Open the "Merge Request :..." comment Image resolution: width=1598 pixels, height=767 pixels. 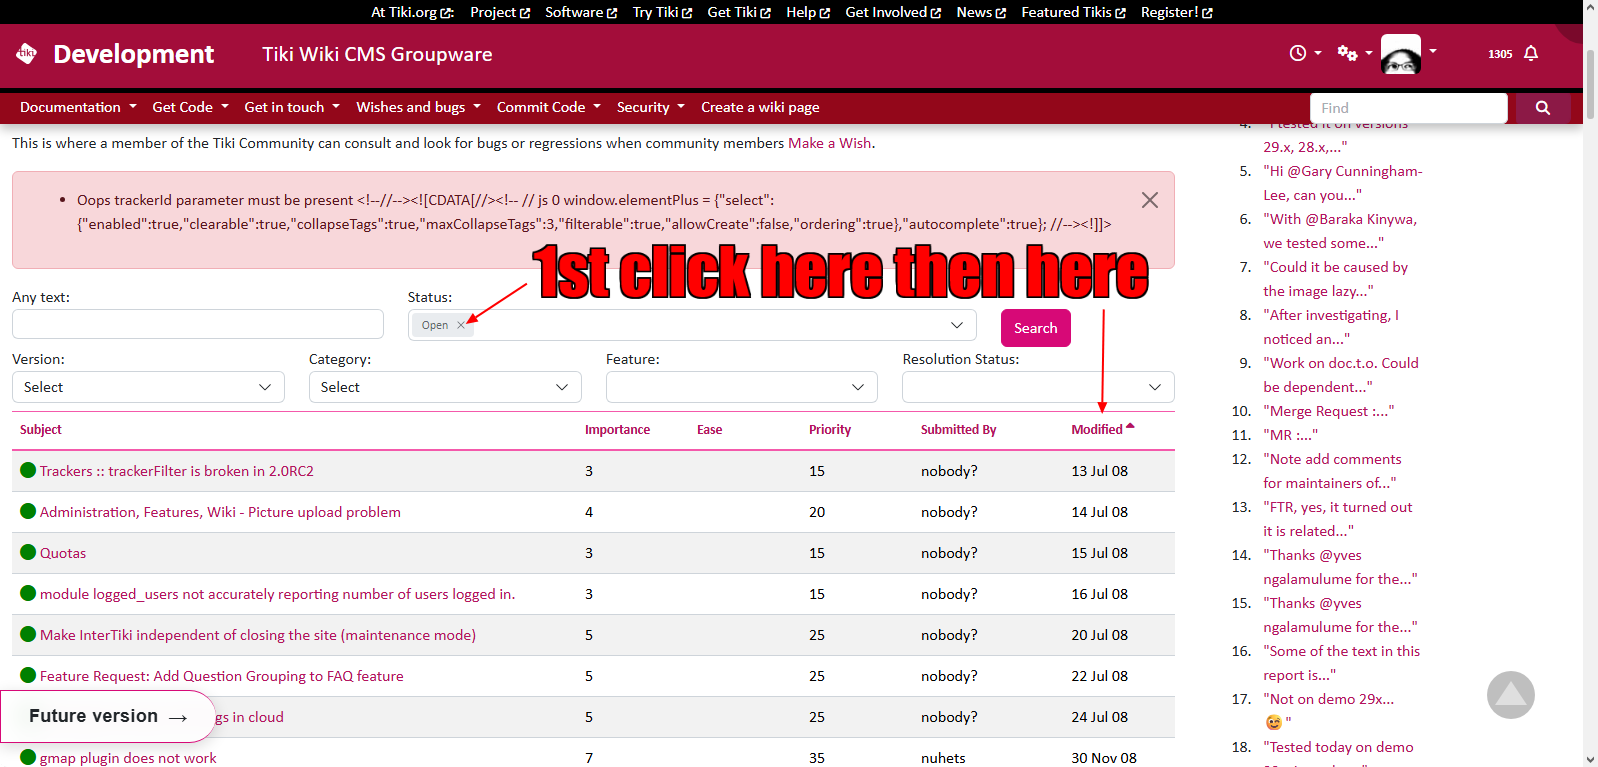[1328, 411]
